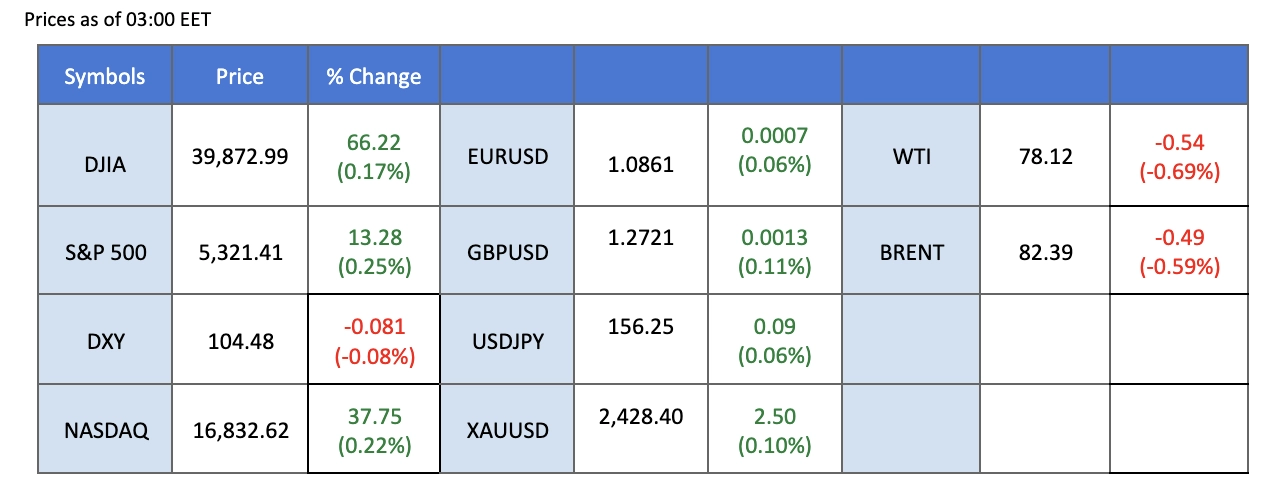The height and width of the screenshot is (496, 1284).
Task: Click the USDJPY symbol cell
Action: 507,343
